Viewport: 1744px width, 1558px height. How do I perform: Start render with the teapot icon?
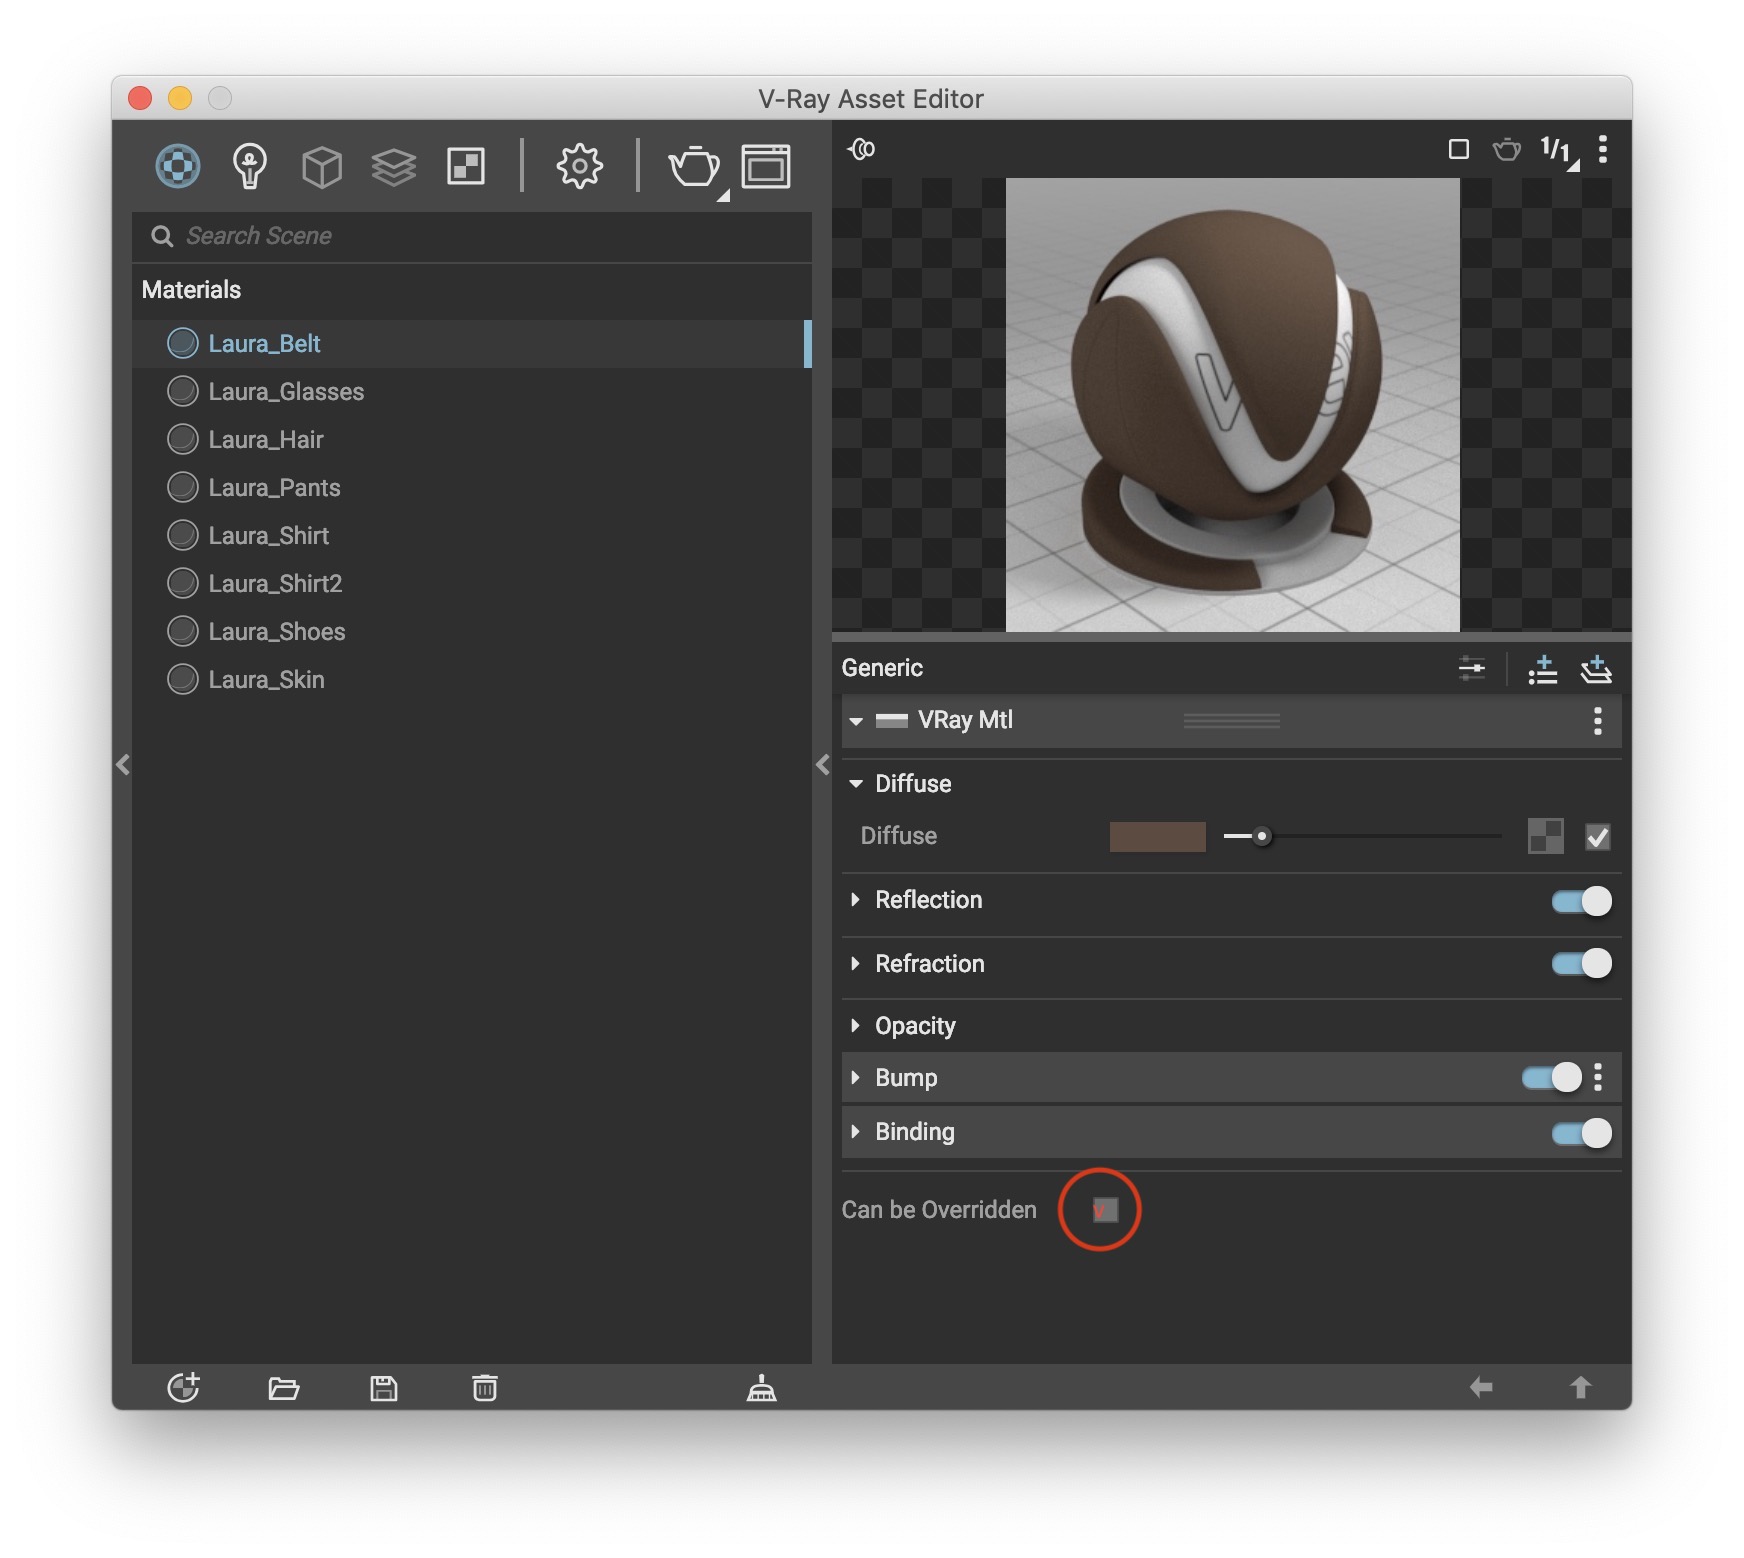pyautogui.click(x=693, y=166)
